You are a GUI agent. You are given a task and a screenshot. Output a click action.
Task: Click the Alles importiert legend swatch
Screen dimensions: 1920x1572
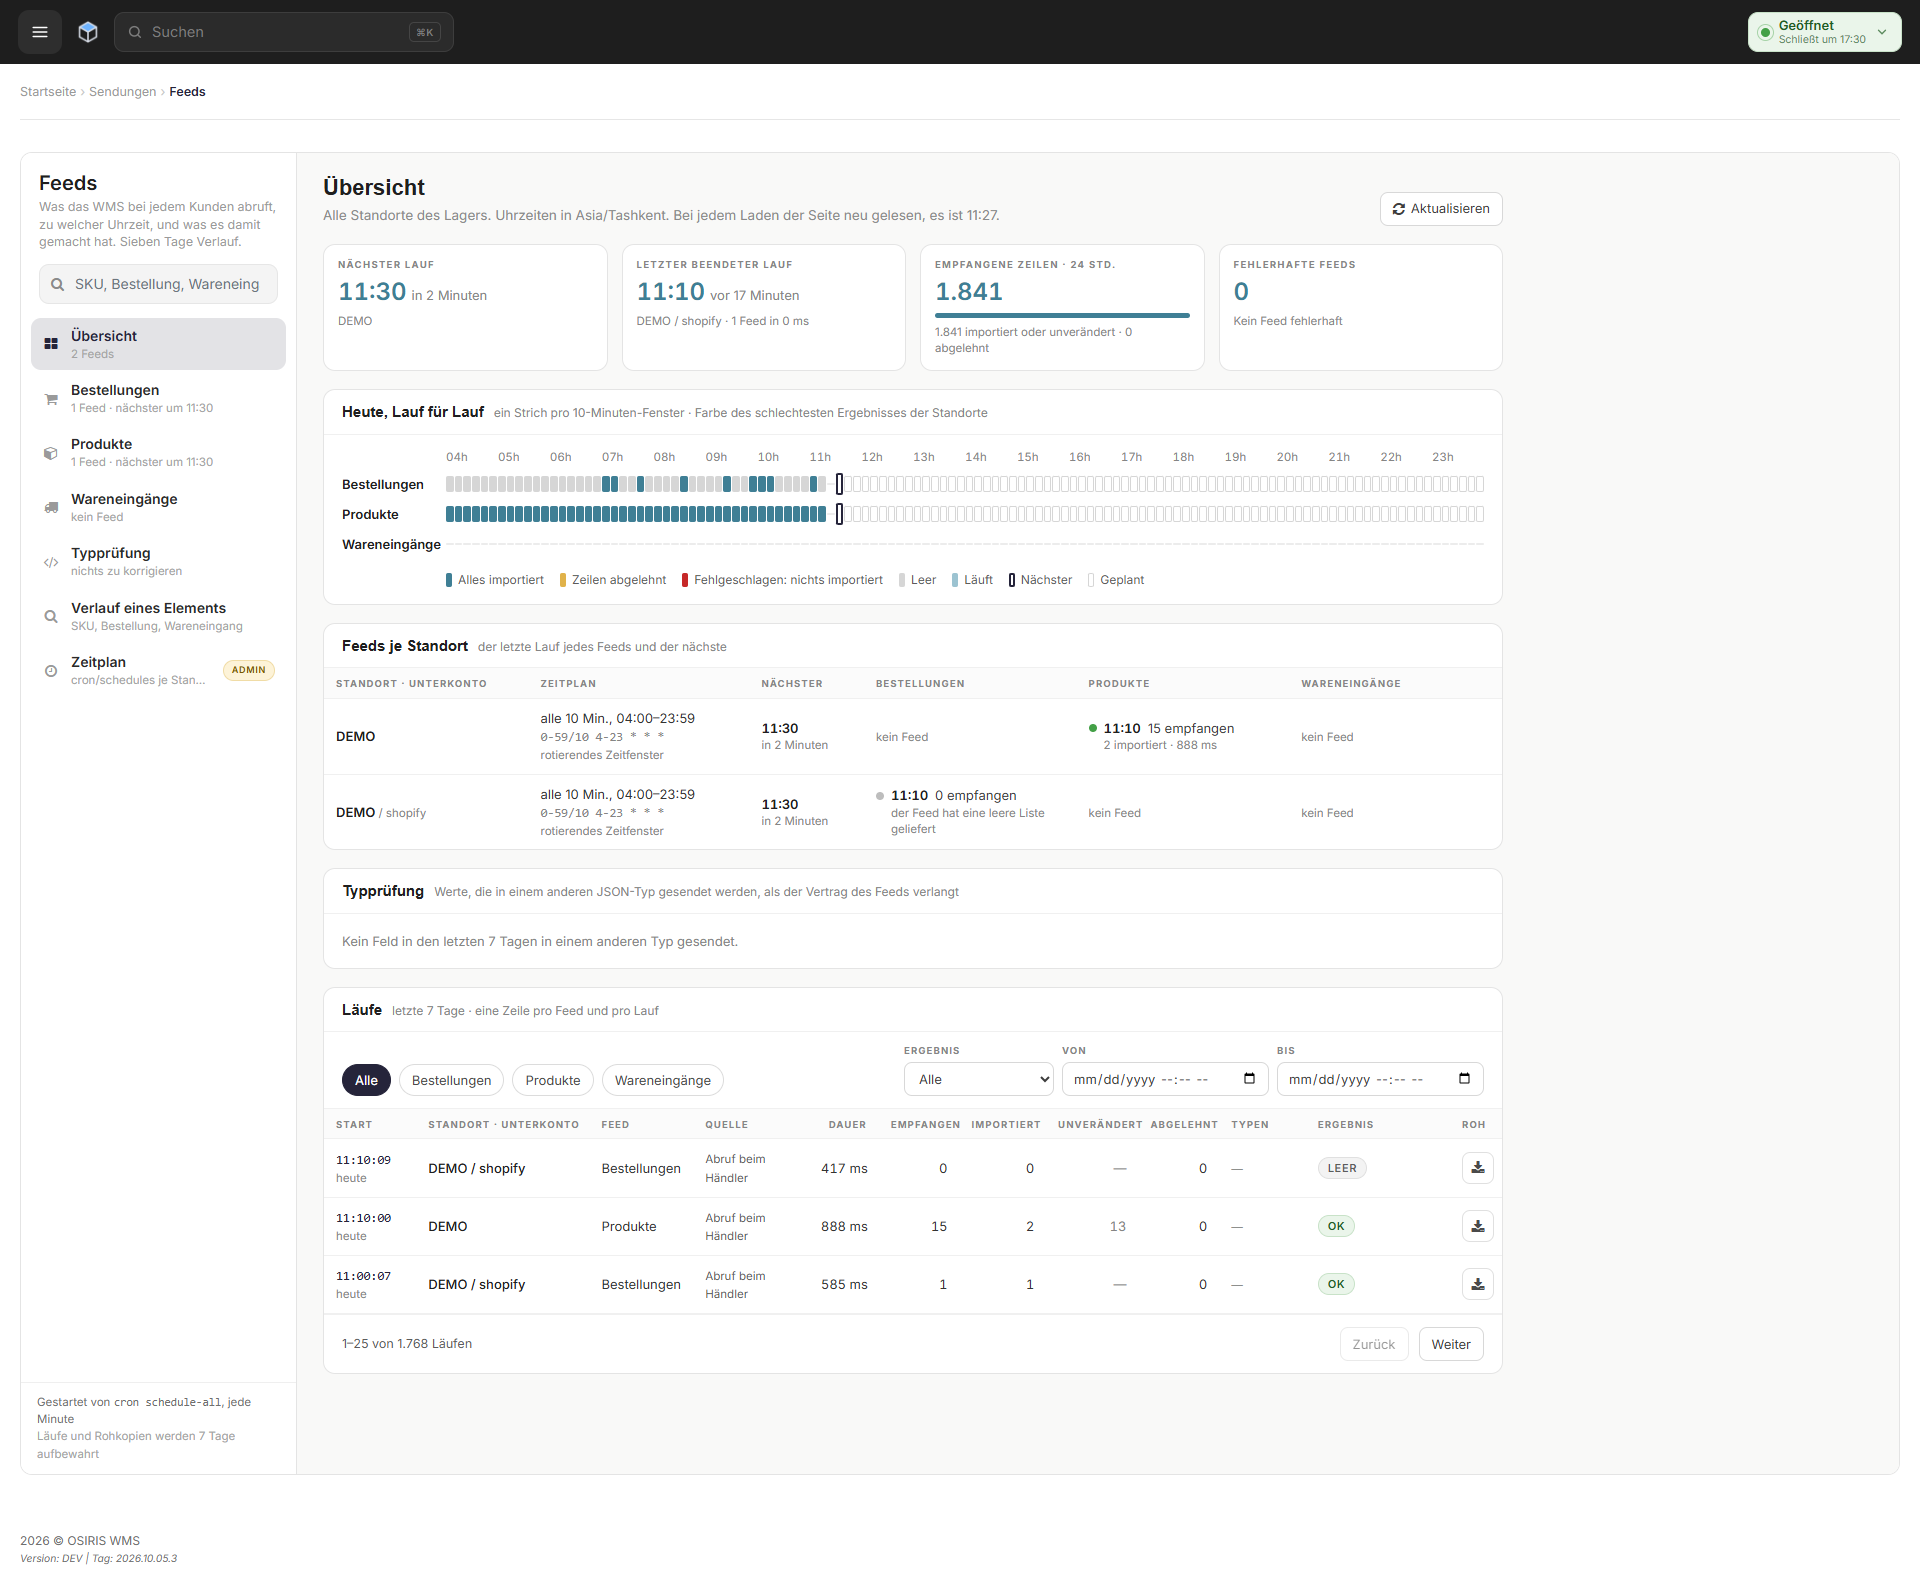click(x=449, y=580)
